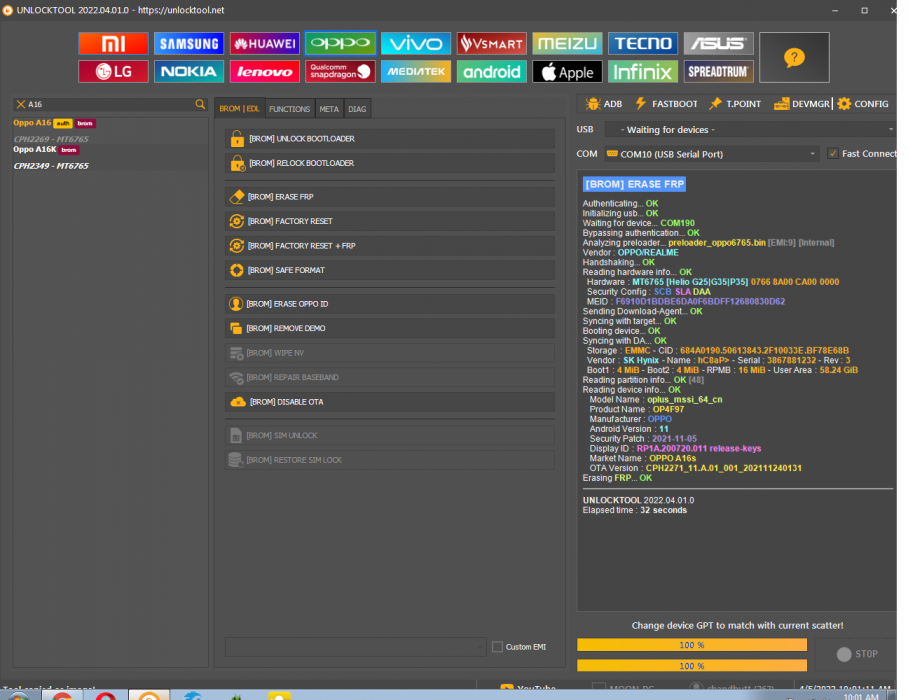Click the lower 100 % progress bar
Viewport: 908px width, 700px height.
click(x=692, y=666)
